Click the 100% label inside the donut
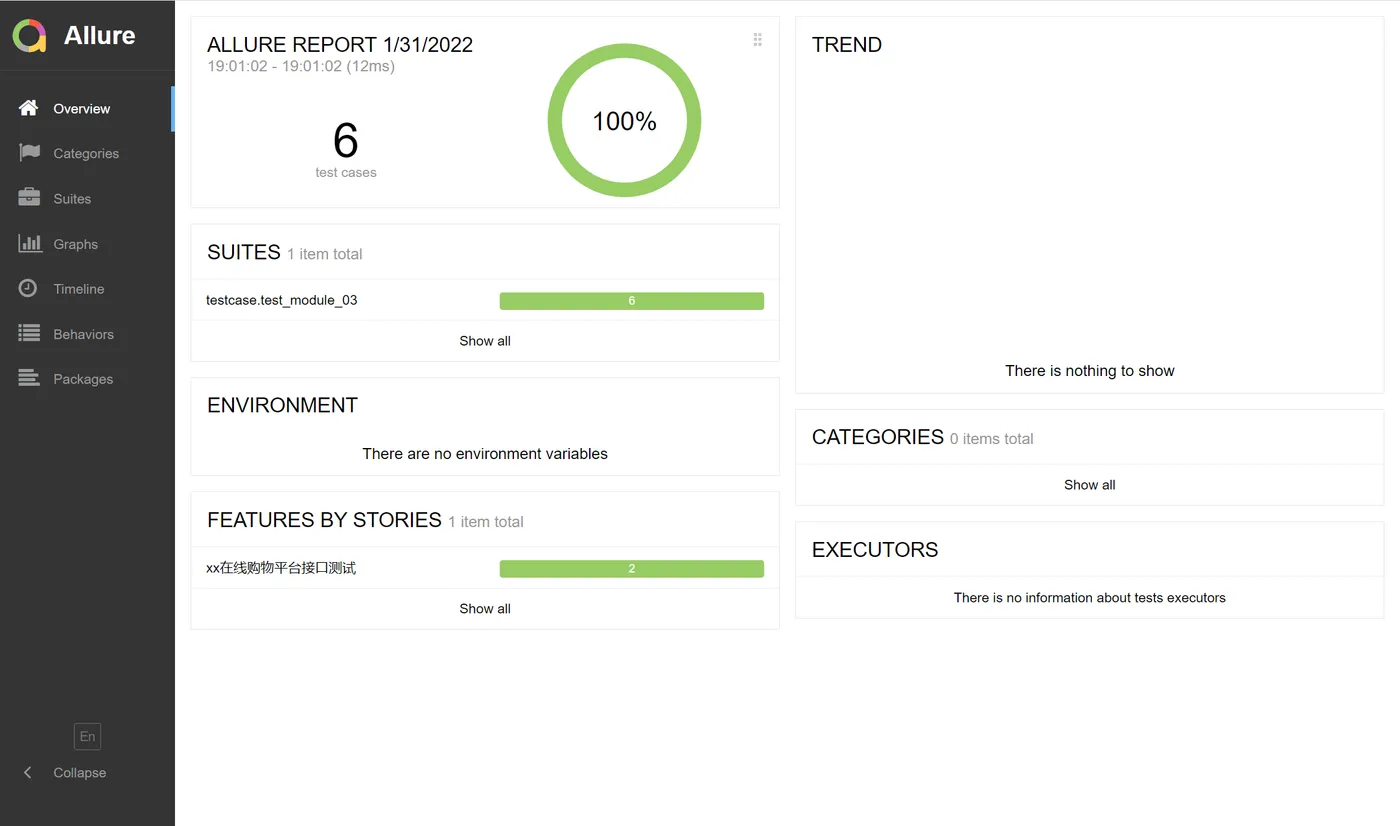Viewport: 1400px width, 826px height. [x=625, y=121]
